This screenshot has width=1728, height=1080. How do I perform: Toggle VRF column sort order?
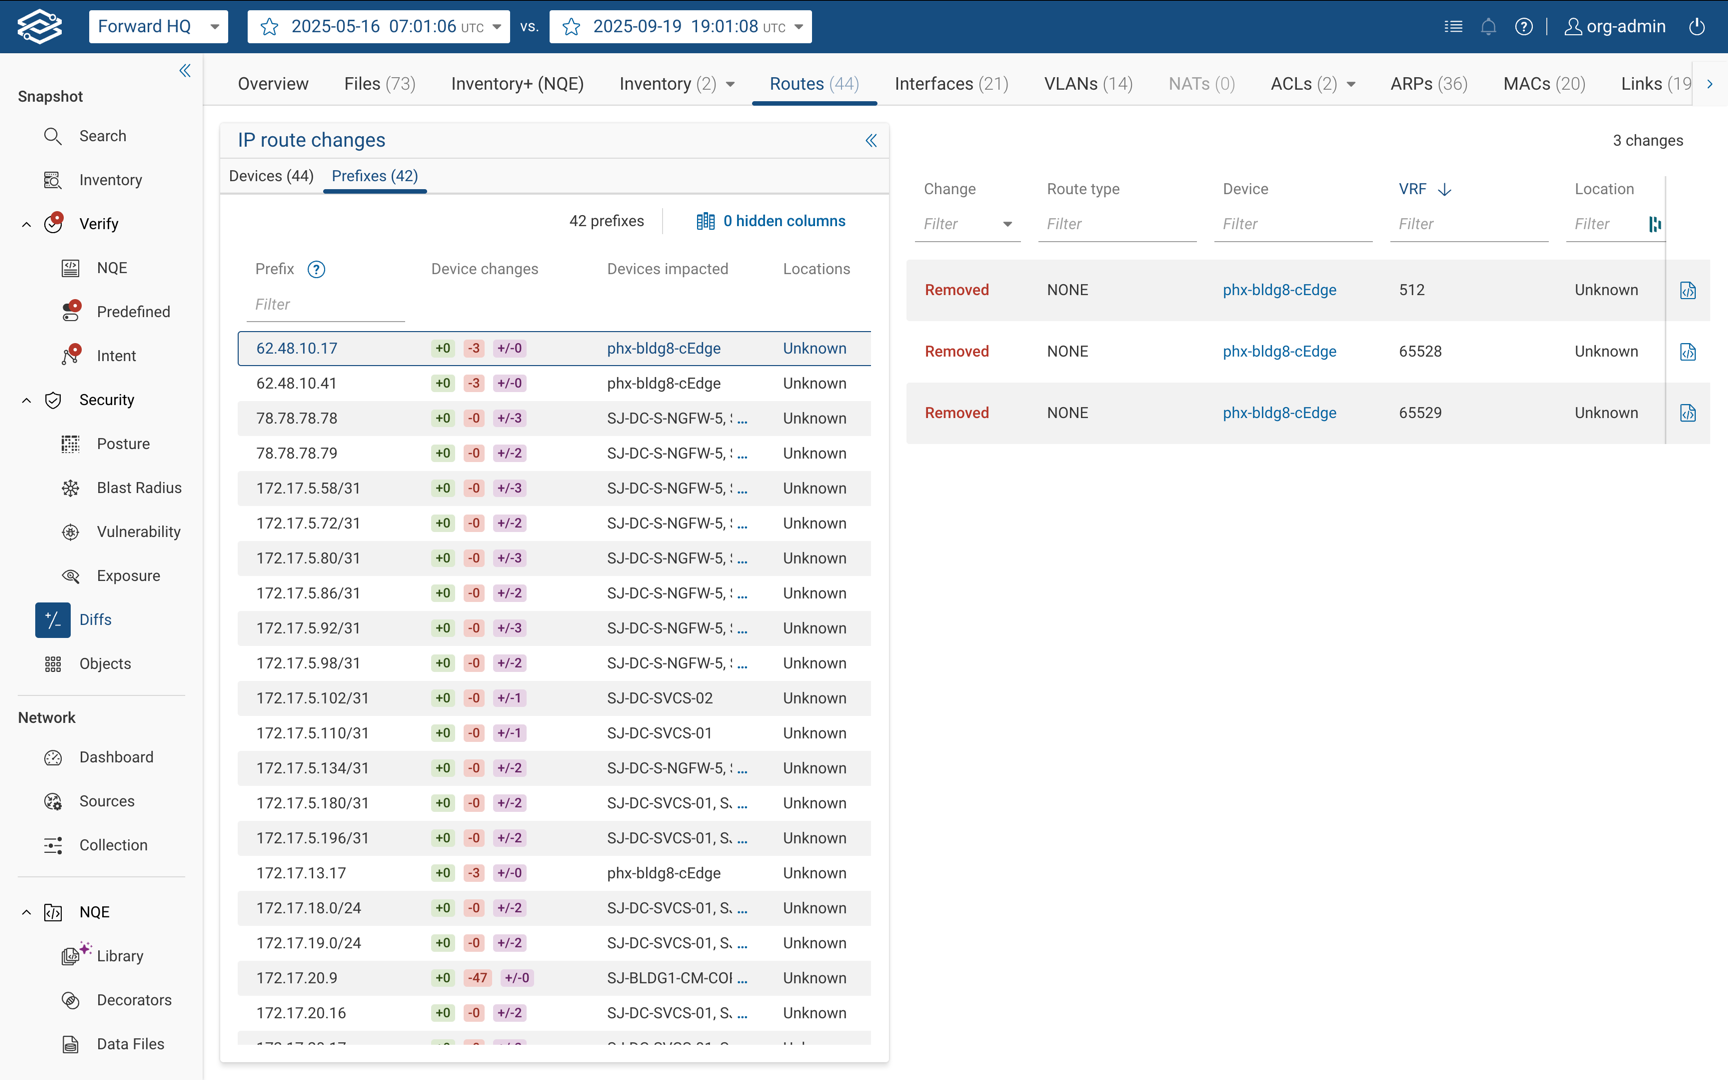click(x=1444, y=189)
